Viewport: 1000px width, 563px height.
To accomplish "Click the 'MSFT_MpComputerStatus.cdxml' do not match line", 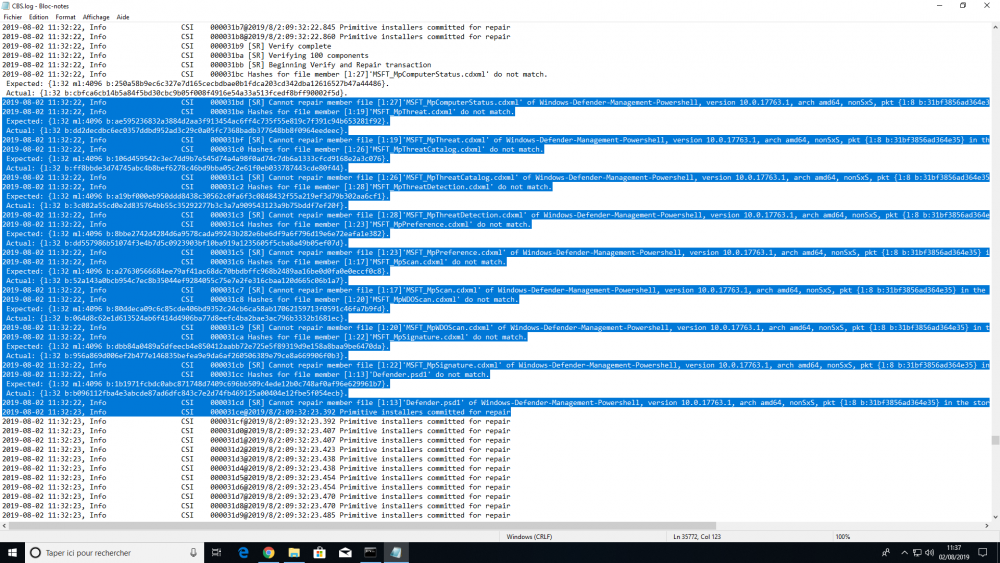I will (x=274, y=74).
